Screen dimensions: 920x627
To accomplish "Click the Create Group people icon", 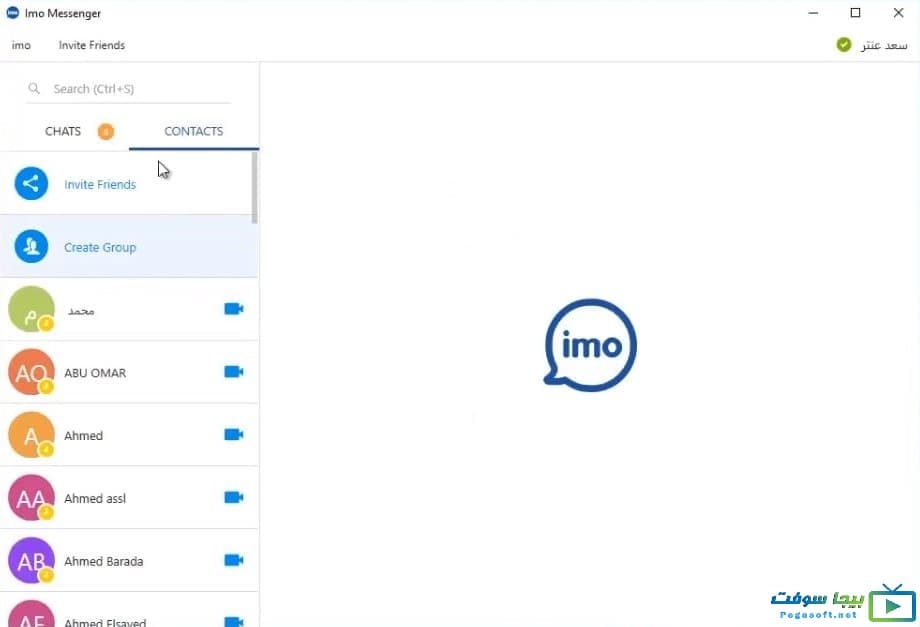I will click(x=31, y=246).
